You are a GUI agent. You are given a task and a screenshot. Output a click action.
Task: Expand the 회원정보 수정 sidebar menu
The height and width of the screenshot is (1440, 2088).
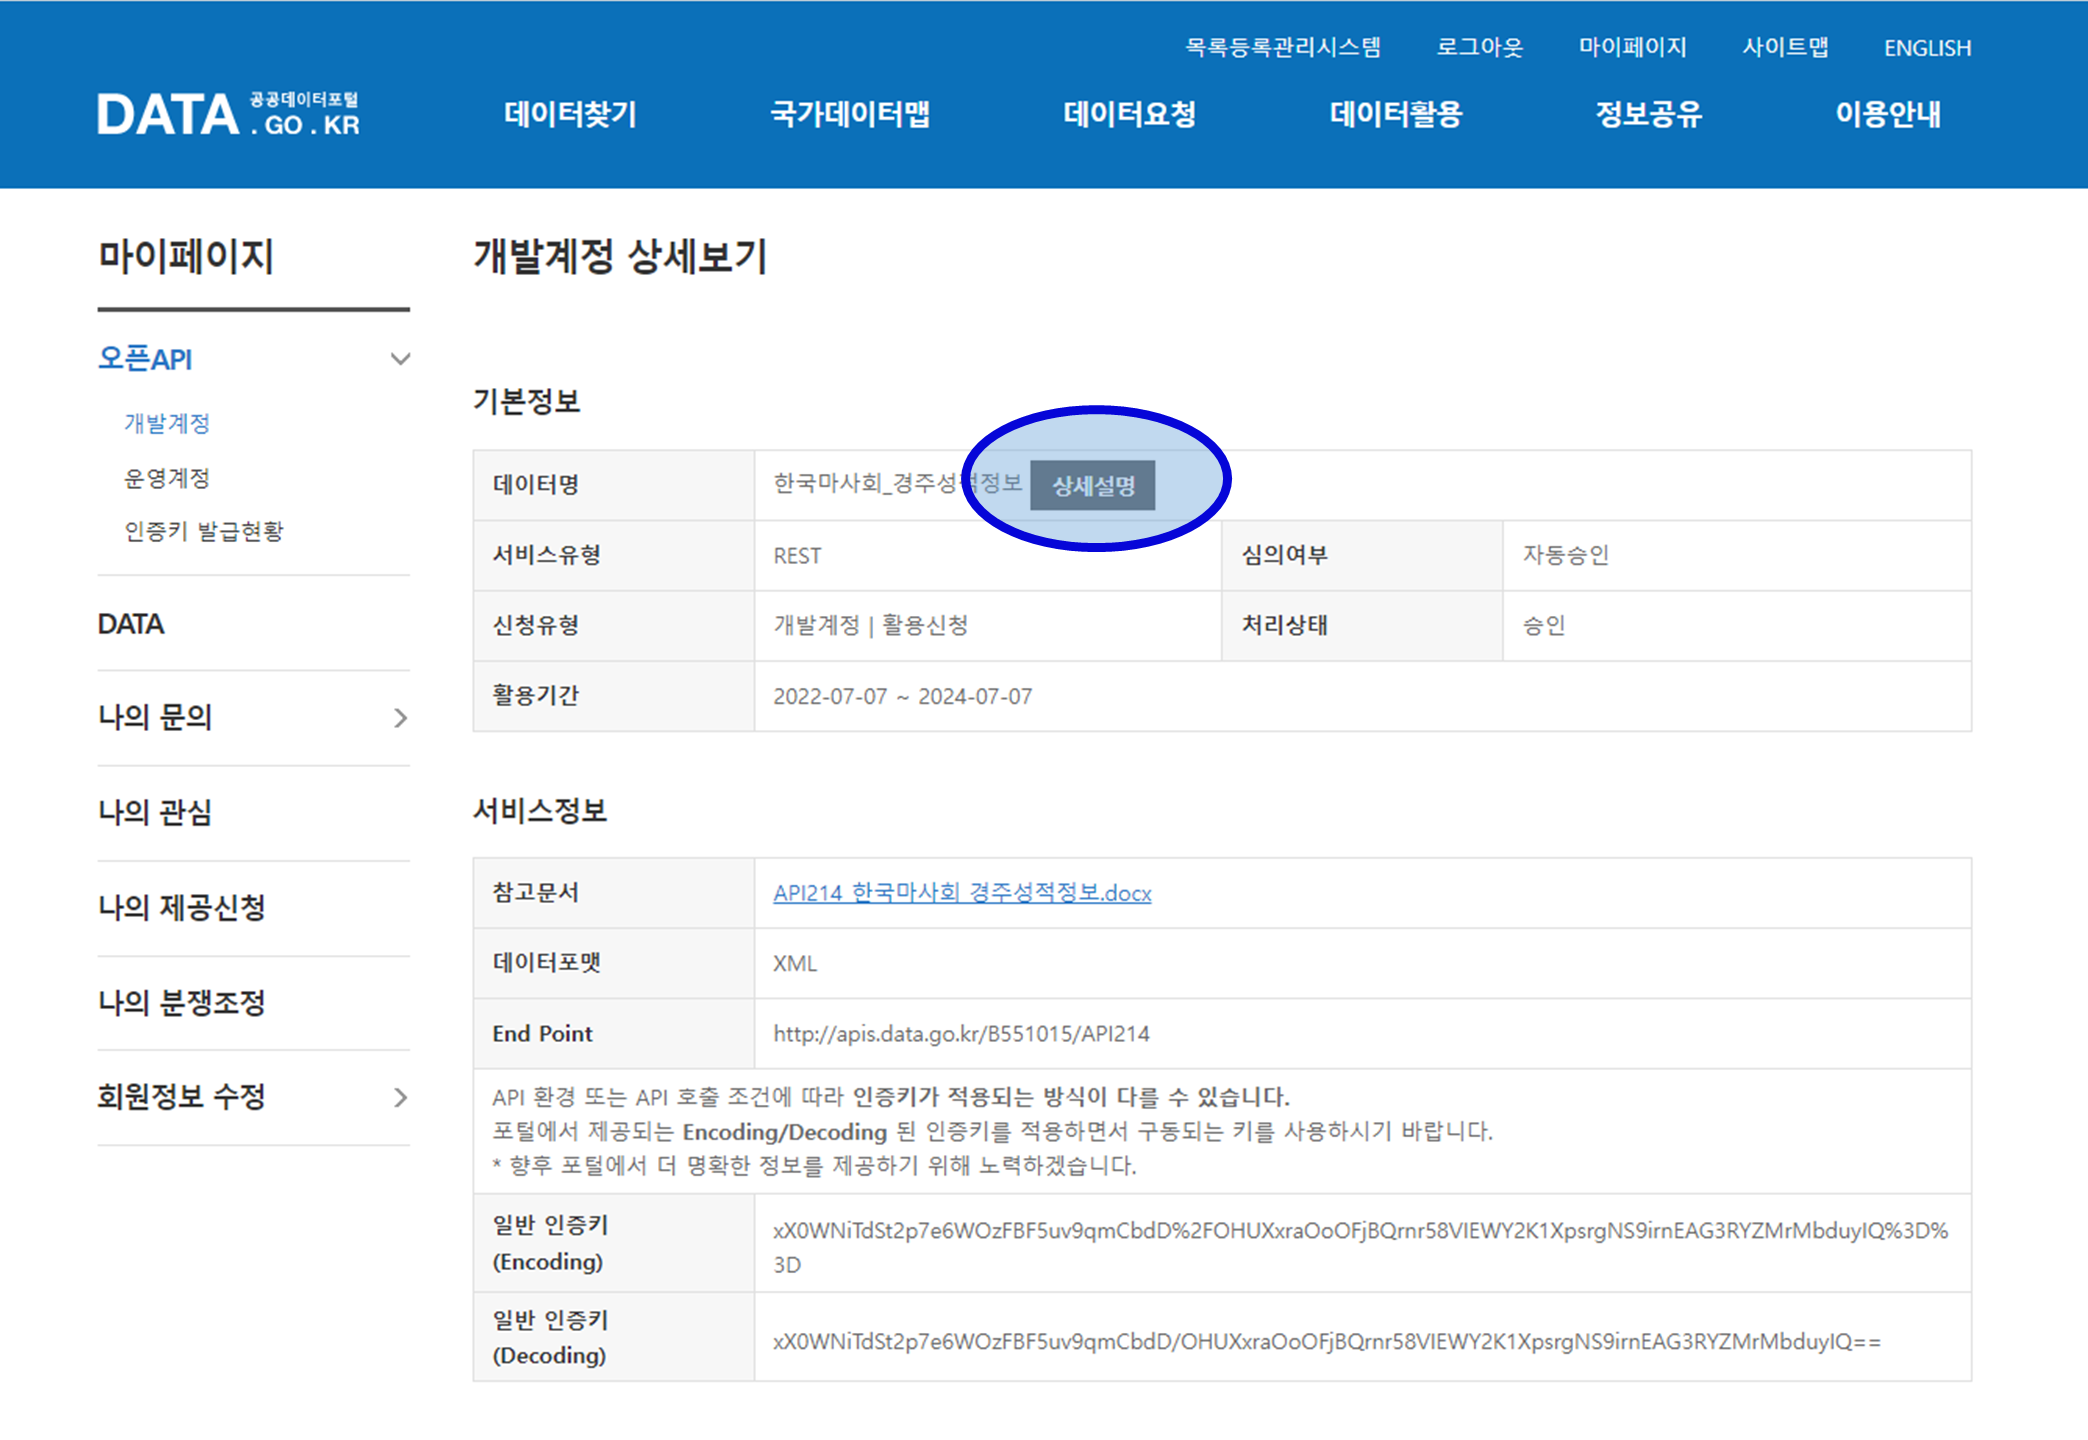[x=399, y=1097]
